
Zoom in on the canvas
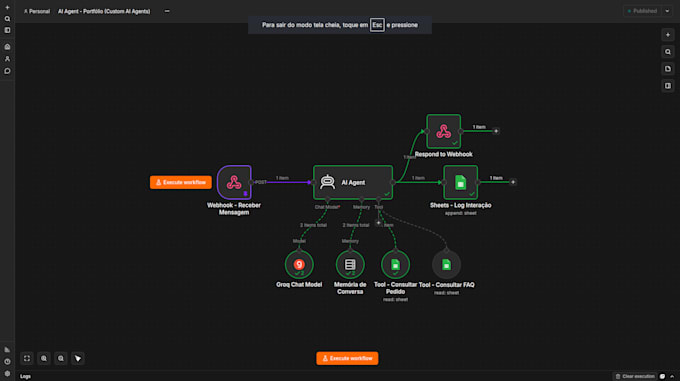click(44, 358)
